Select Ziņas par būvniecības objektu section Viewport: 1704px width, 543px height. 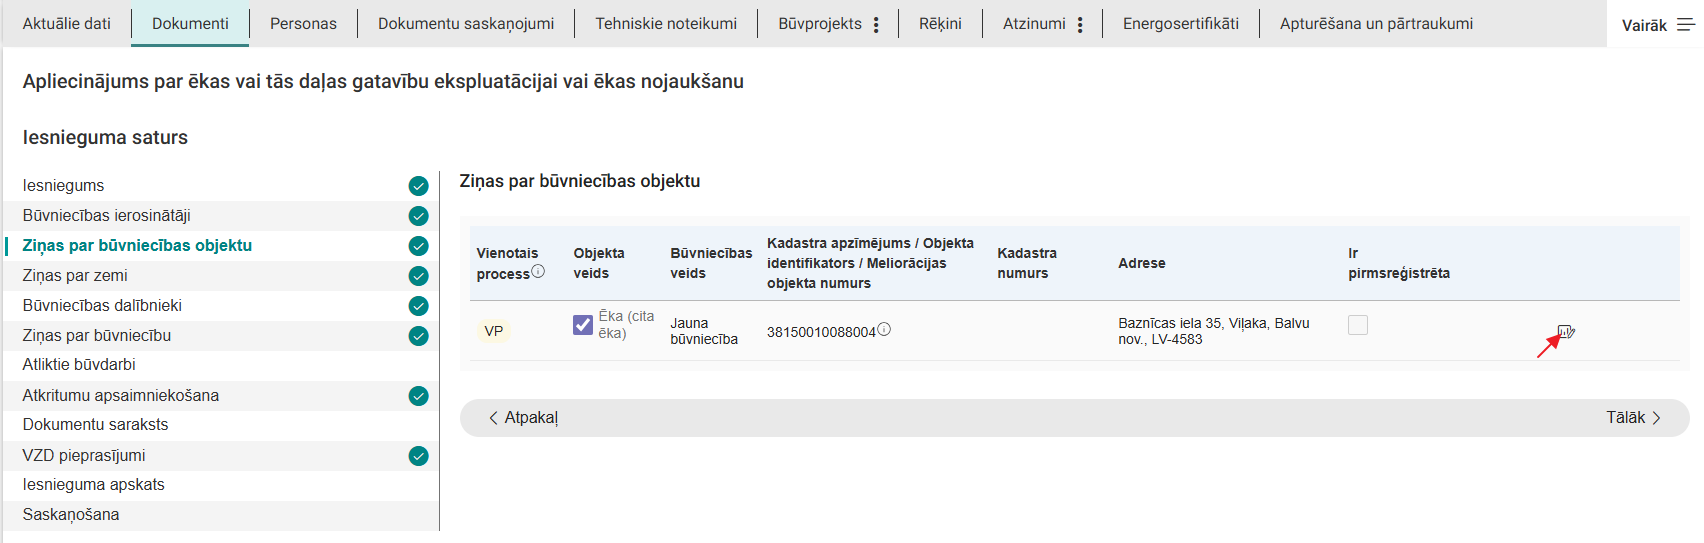(221, 246)
